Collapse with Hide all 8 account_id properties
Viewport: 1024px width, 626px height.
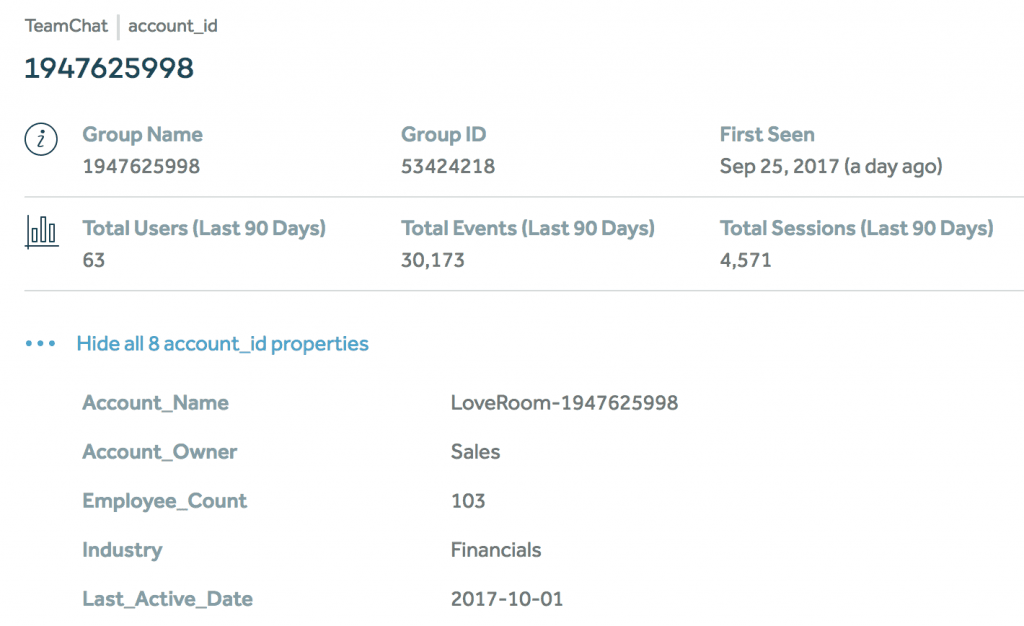[x=222, y=344]
